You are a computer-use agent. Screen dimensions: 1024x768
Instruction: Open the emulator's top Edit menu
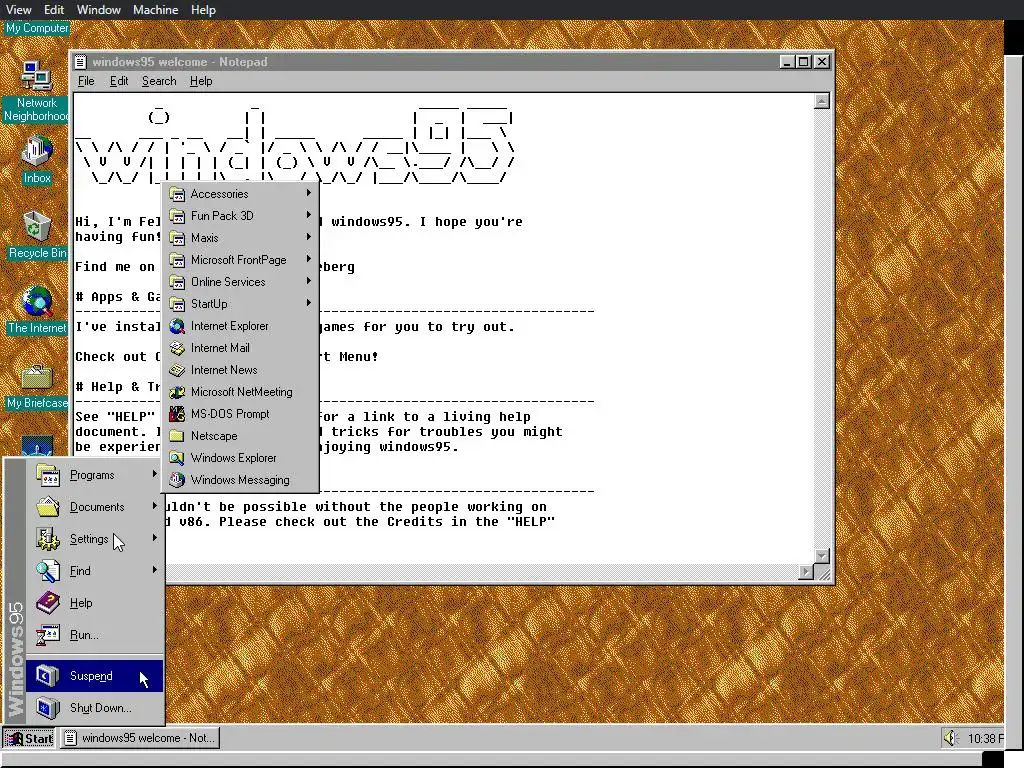click(54, 10)
